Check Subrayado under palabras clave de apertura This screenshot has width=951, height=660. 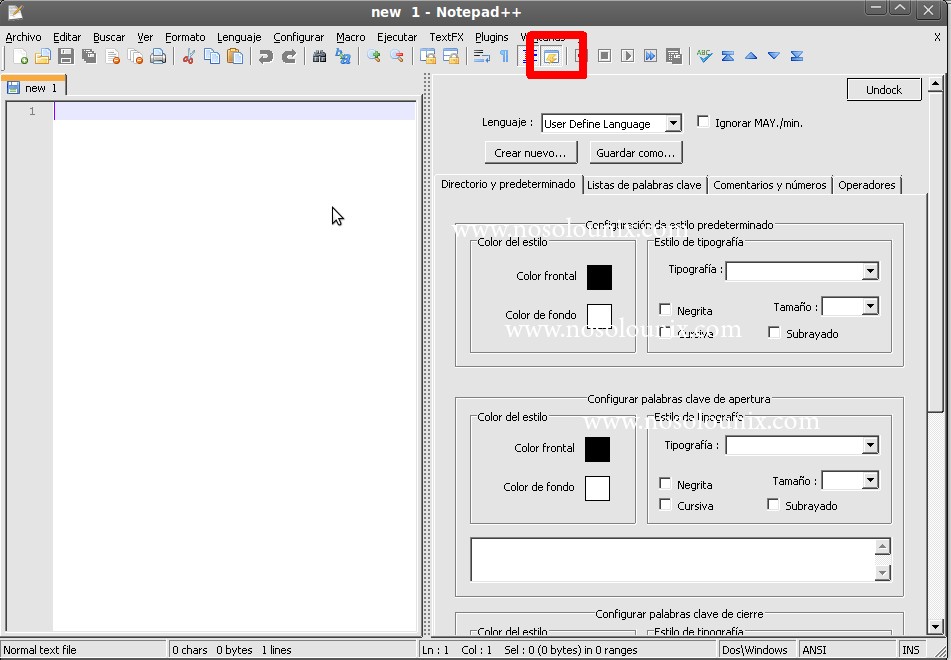[773, 505]
